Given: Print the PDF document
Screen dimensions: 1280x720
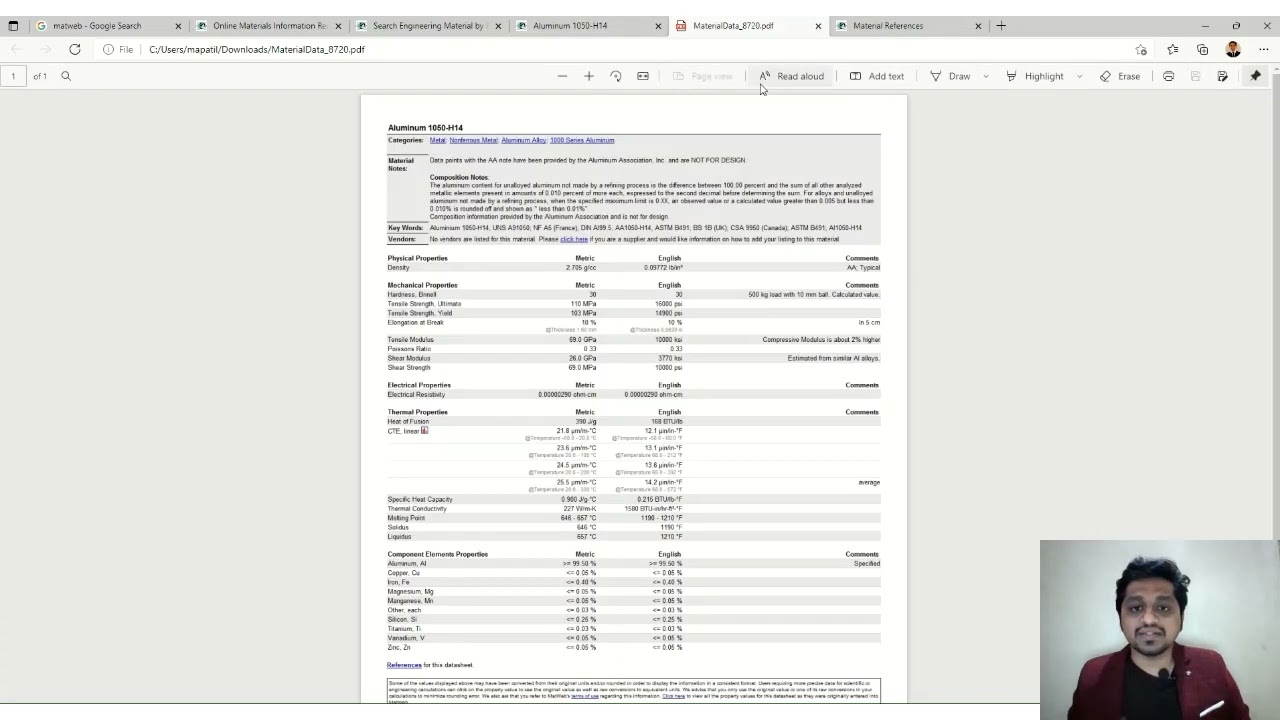Looking at the screenshot, I should [x=1168, y=76].
